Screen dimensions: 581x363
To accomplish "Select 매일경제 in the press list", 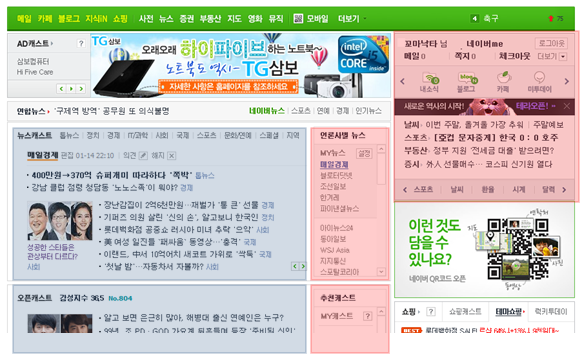I will 334,164.
